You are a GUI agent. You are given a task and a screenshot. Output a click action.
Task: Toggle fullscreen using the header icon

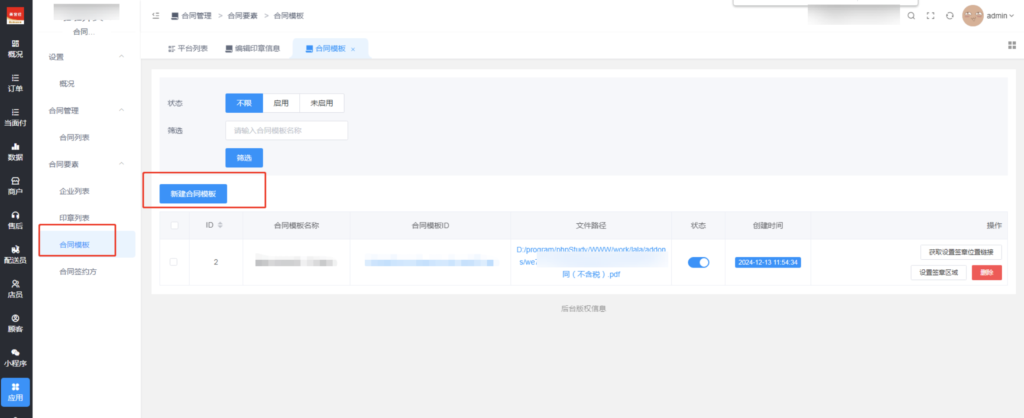[x=931, y=16]
